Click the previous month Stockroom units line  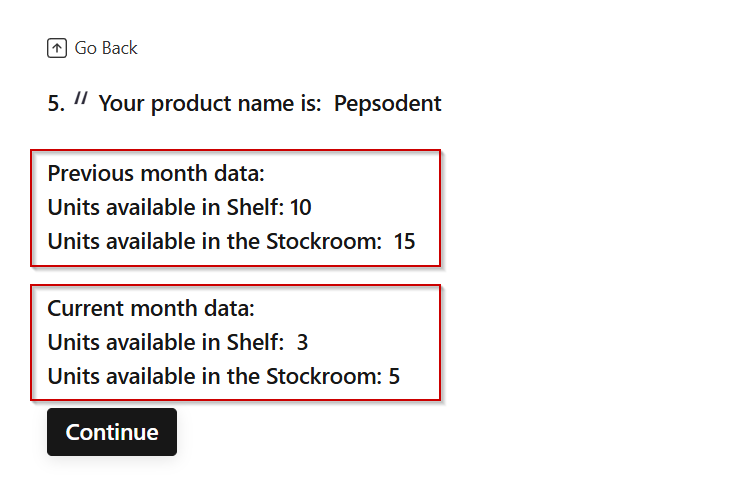pyautogui.click(x=231, y=241)
